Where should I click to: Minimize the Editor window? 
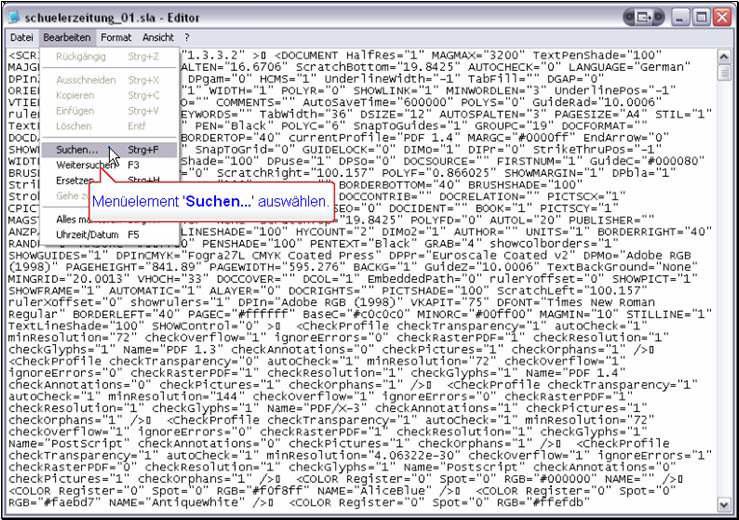[x=678, y=16]
